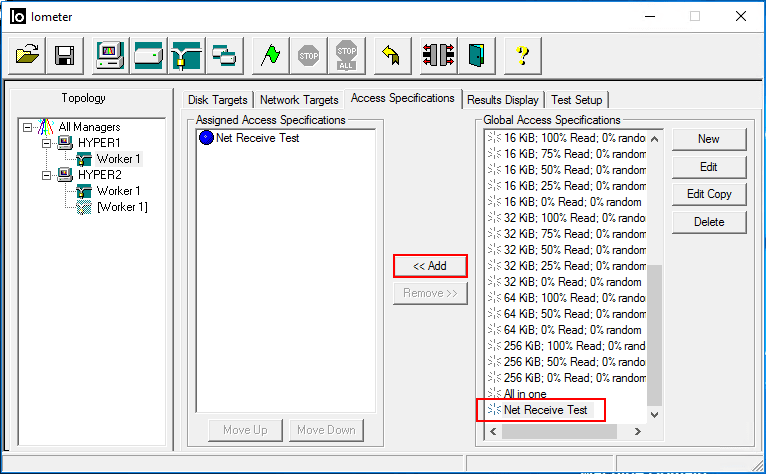The height and width of the screenshot is (474, 766).
Task: Select assigned Net Receive Test entry
Action: click(x=257, y=138)
